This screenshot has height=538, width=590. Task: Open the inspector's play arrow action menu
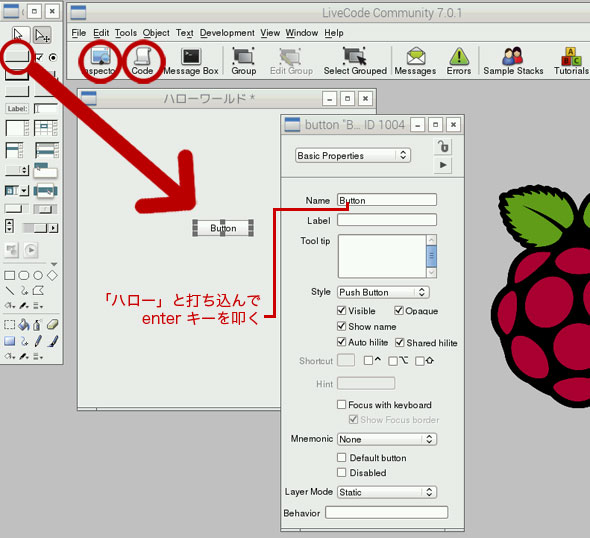point(443,165)
